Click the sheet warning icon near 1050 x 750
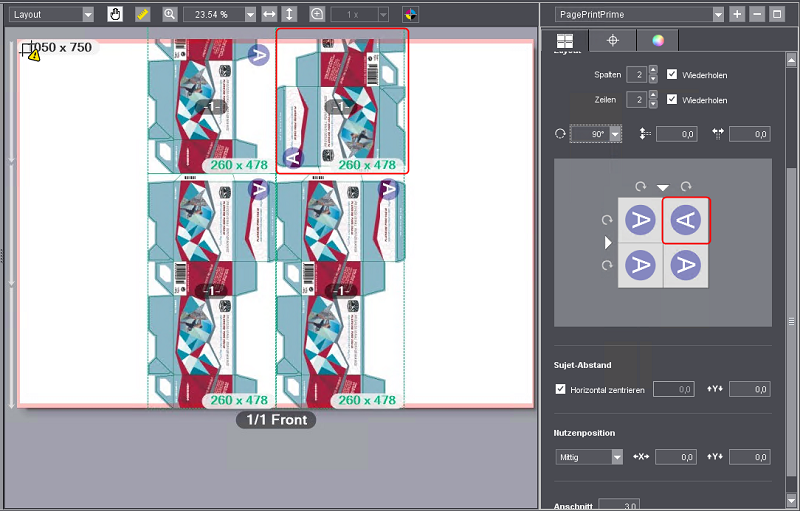800x511 pixels. click(34, 56)
